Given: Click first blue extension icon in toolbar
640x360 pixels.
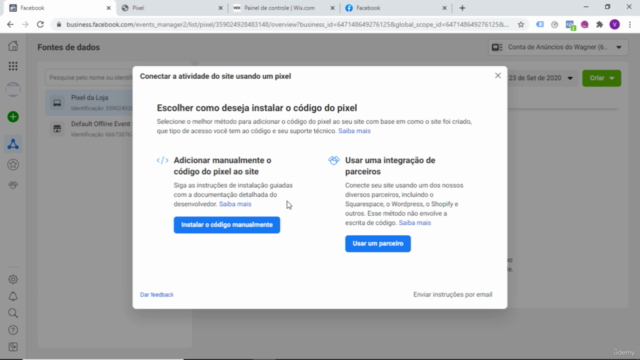Looking at the screenshot, I should [x=540, y=24].
